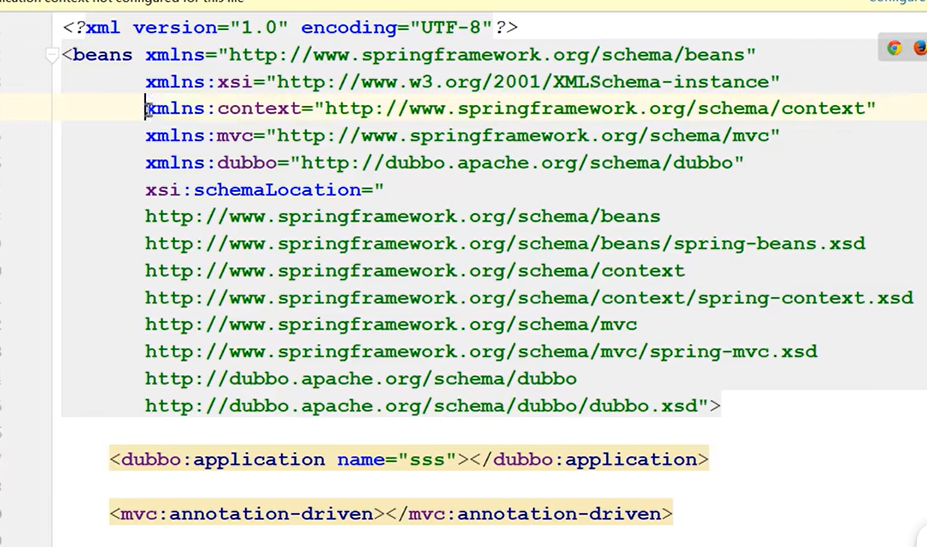
Task: Click the schema/beans URL line
Action: pyautogui.click(x=403, y=216)
